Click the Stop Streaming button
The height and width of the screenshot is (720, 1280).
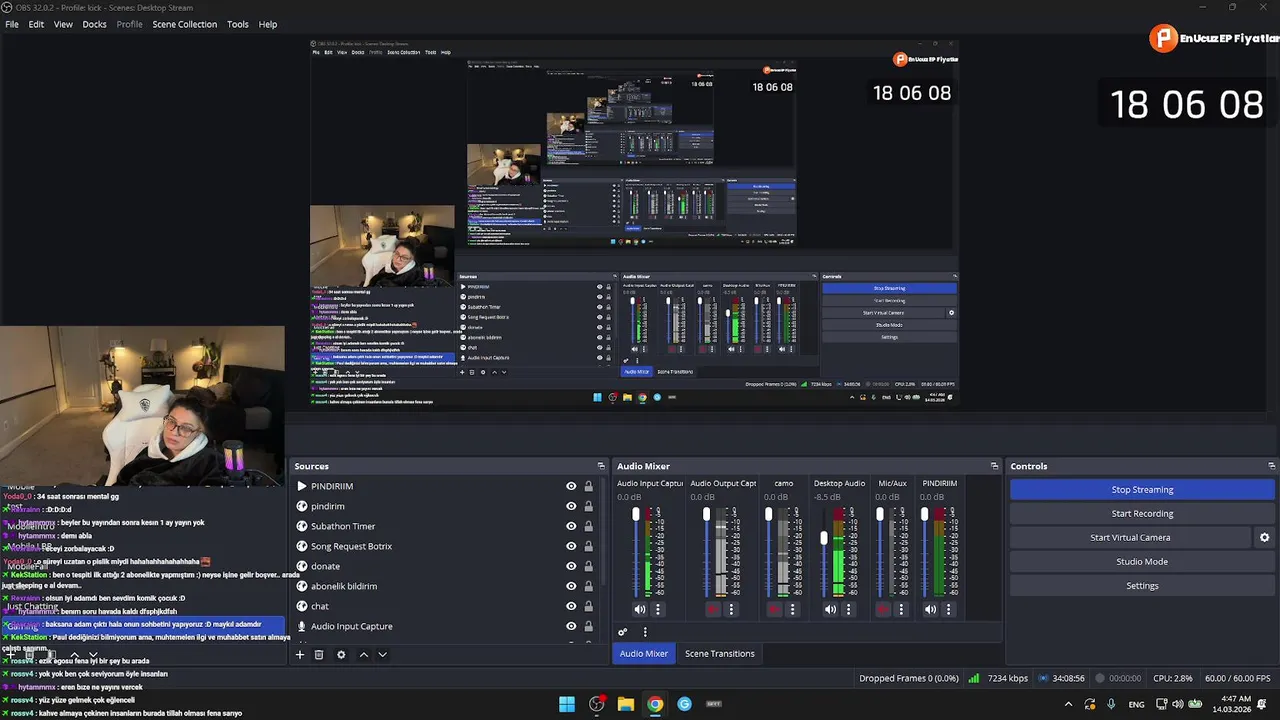tap(1142, 489)
